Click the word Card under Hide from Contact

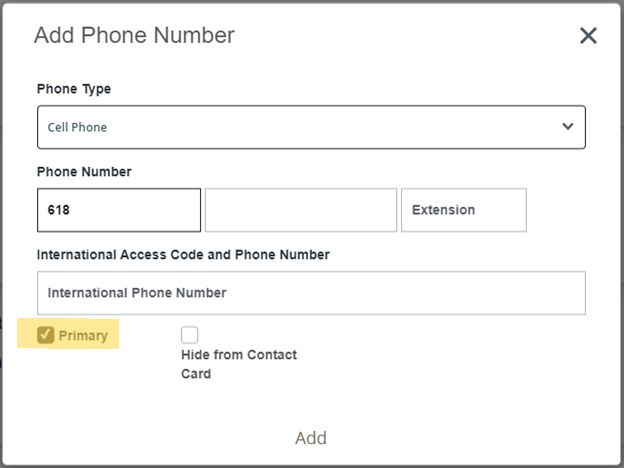(x=196, y=374)
